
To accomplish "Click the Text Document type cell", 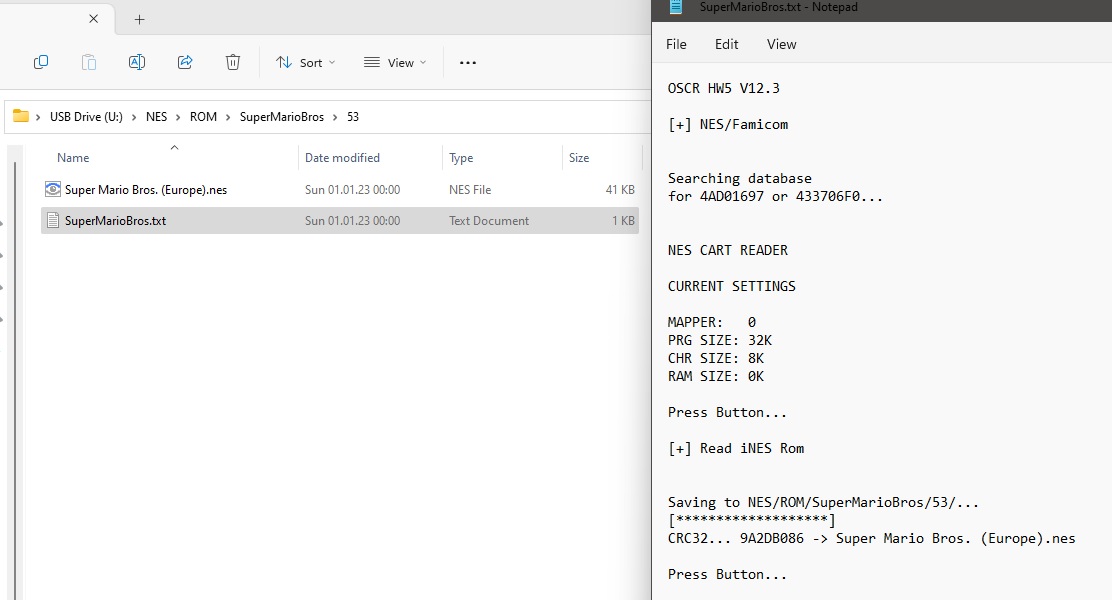I will click(x=489, y=221).
